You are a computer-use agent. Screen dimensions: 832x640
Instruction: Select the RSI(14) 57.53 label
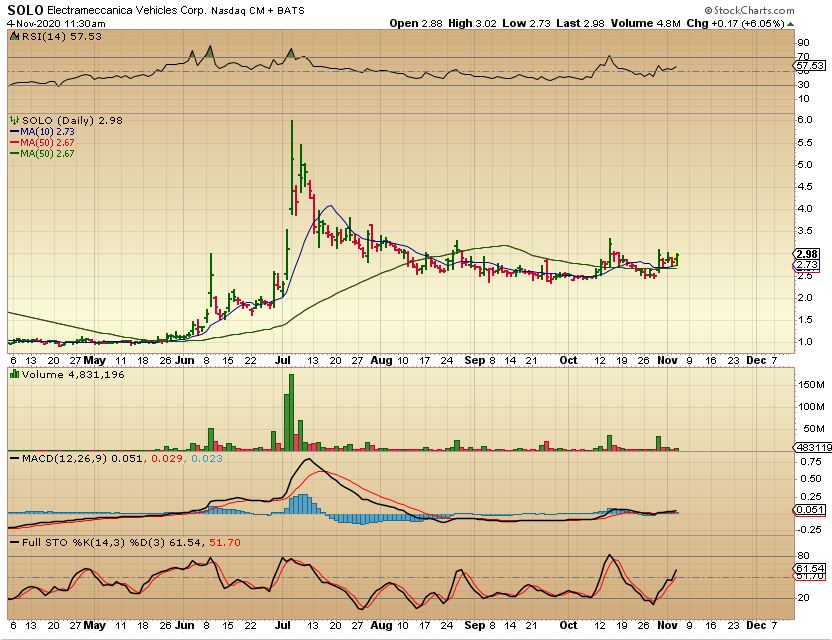point(60,36)
